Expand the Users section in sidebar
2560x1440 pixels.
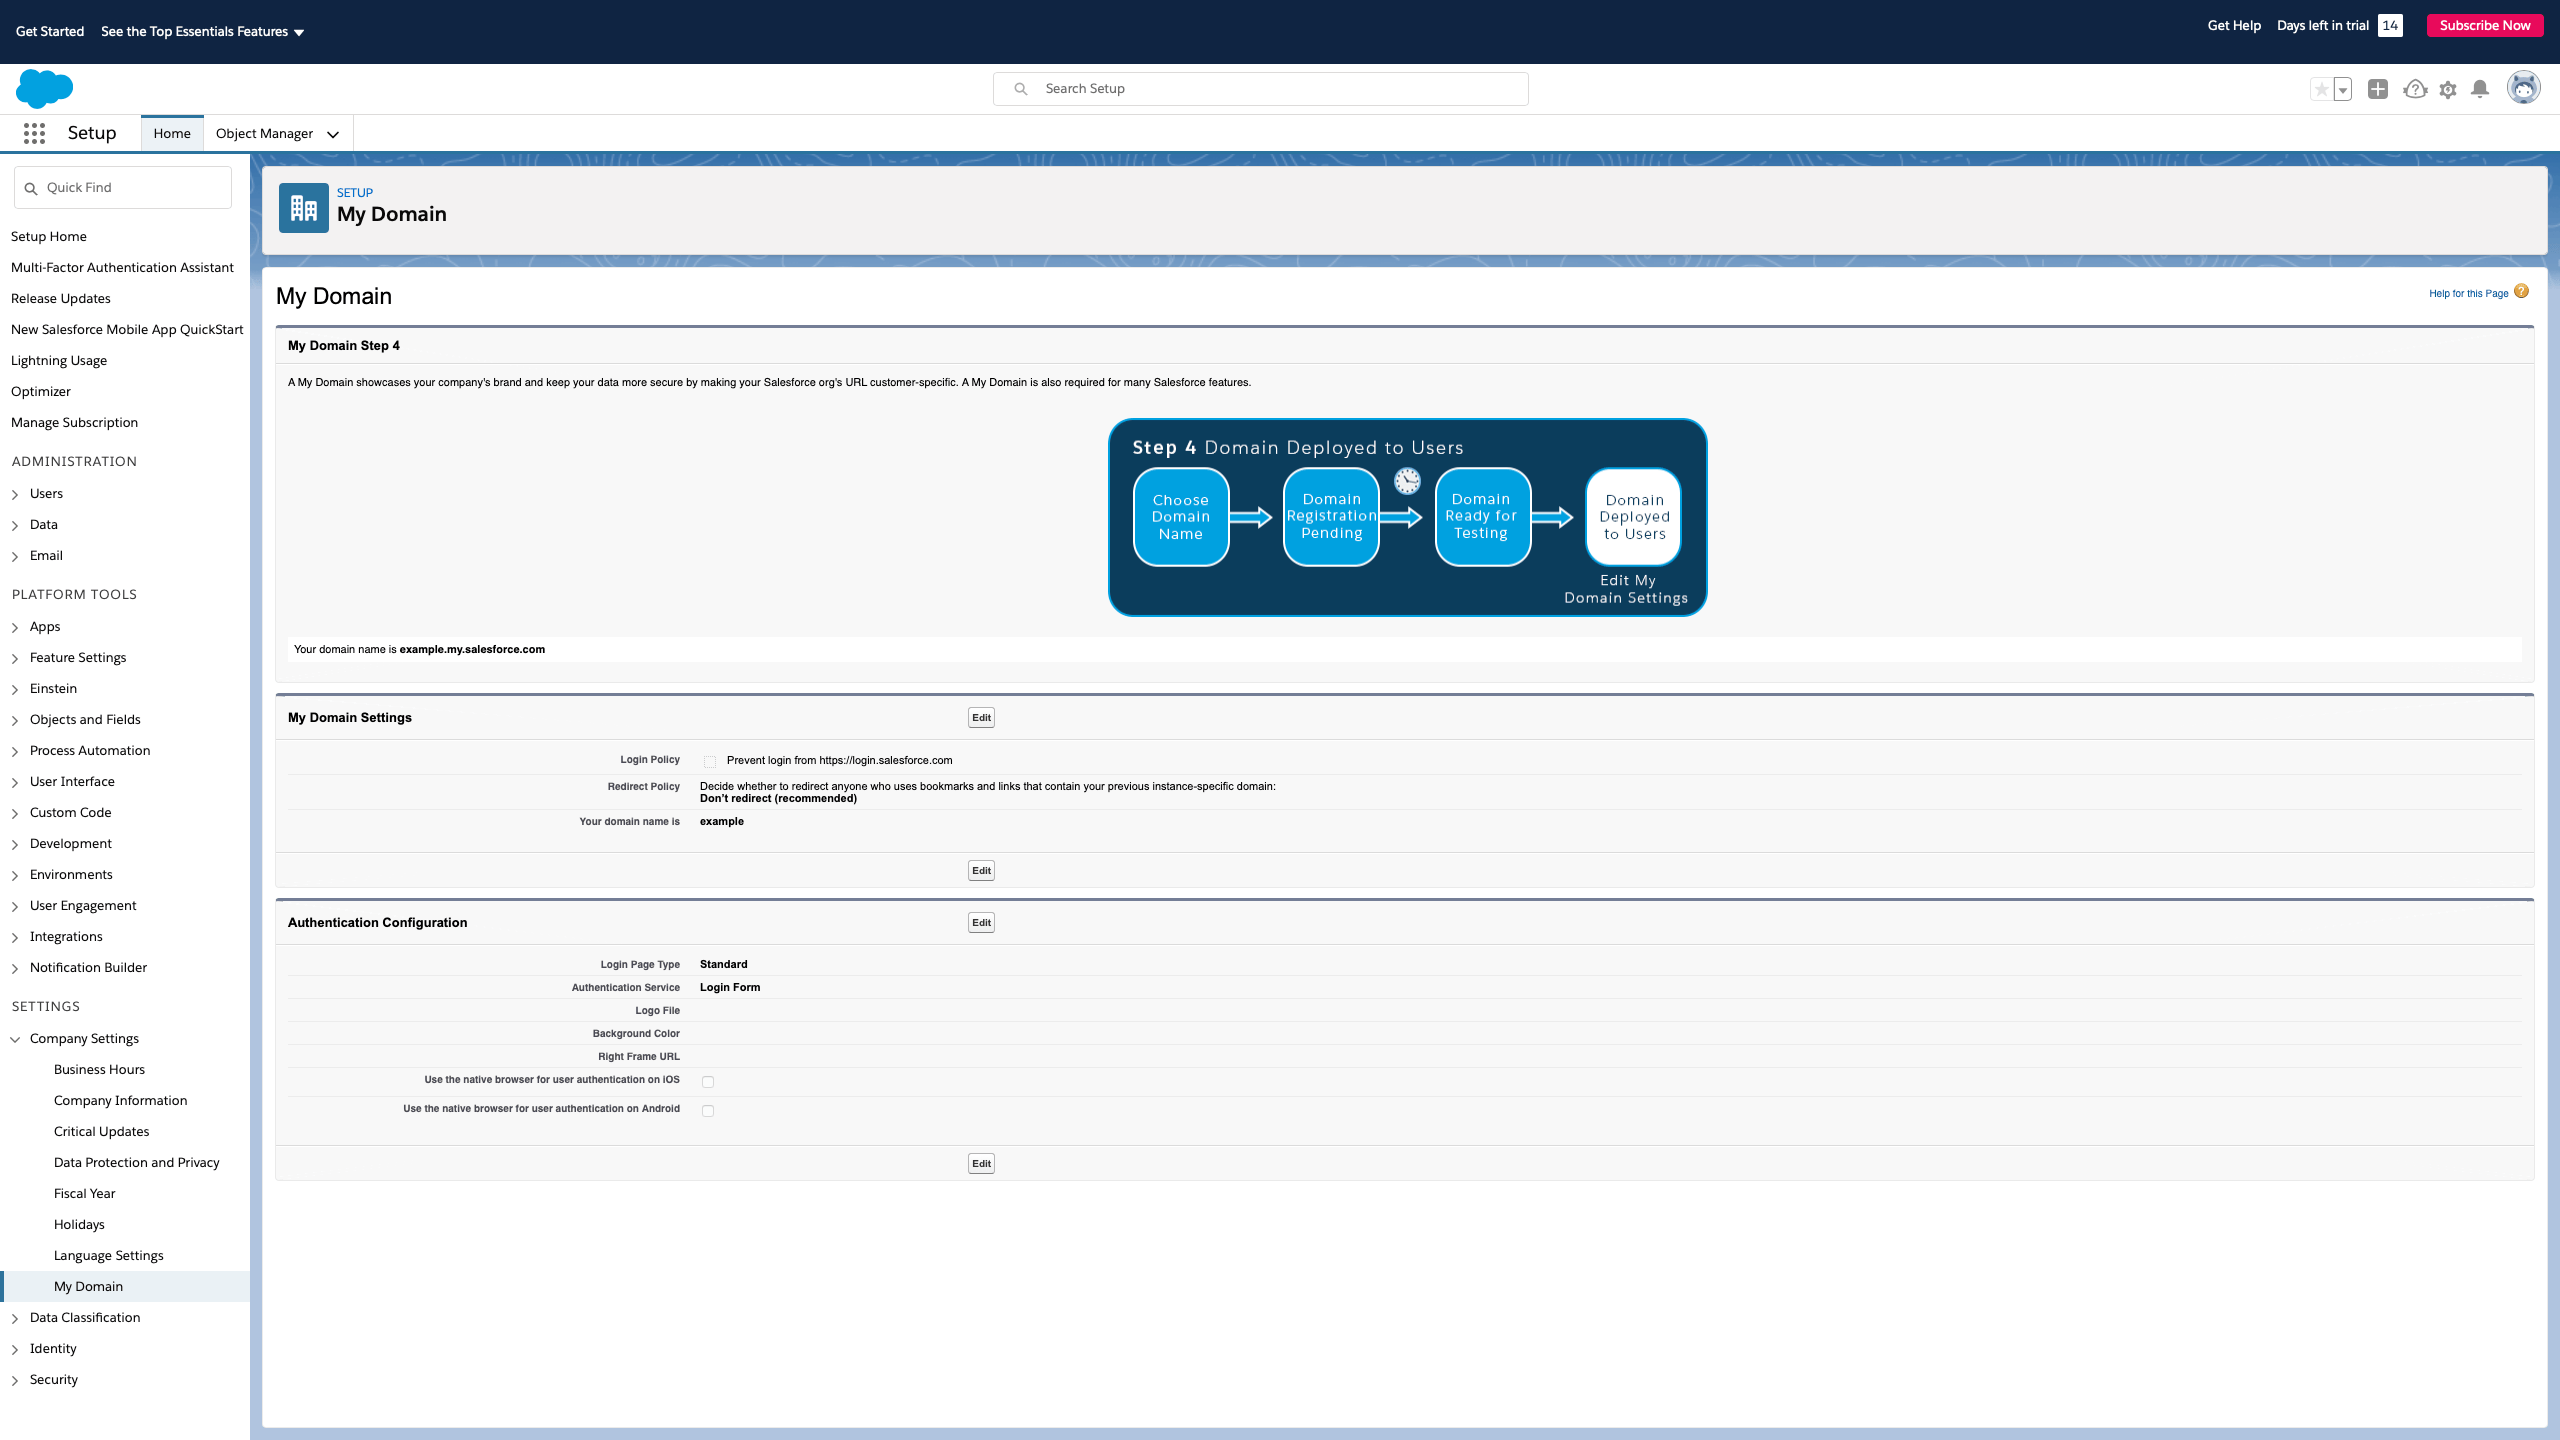click(15, 494)
